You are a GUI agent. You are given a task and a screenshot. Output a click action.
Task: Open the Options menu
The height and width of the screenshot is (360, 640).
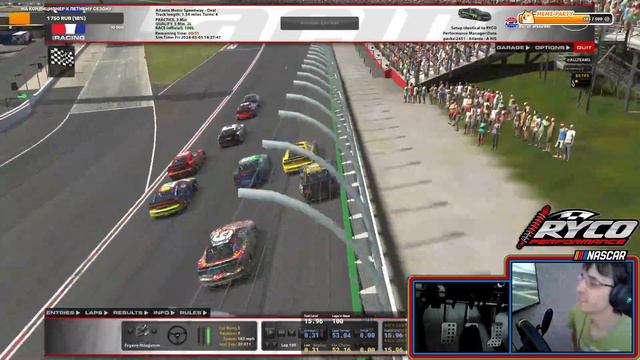click(552, 48)
